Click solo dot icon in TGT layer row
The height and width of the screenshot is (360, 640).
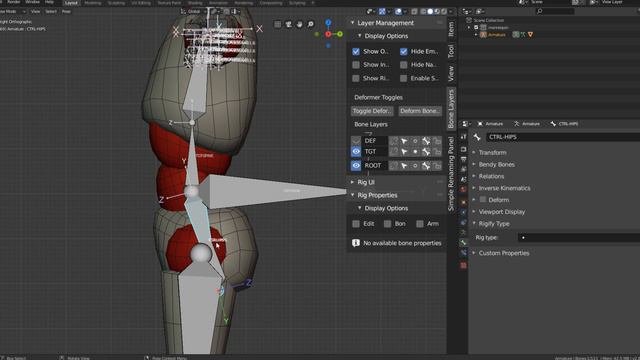(x=415, y=152)
